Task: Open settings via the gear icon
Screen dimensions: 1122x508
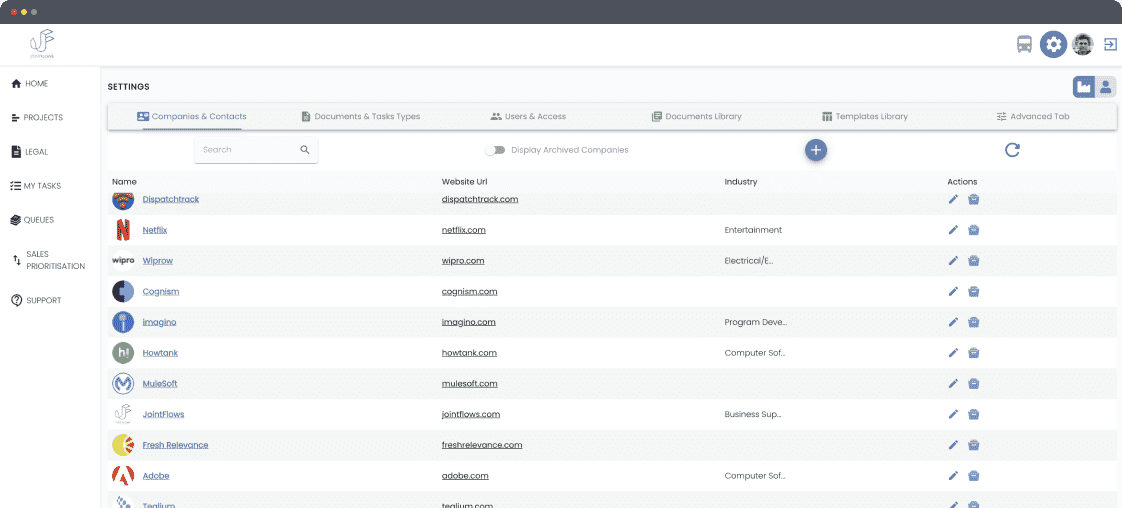Action: tap(1053, 44)
